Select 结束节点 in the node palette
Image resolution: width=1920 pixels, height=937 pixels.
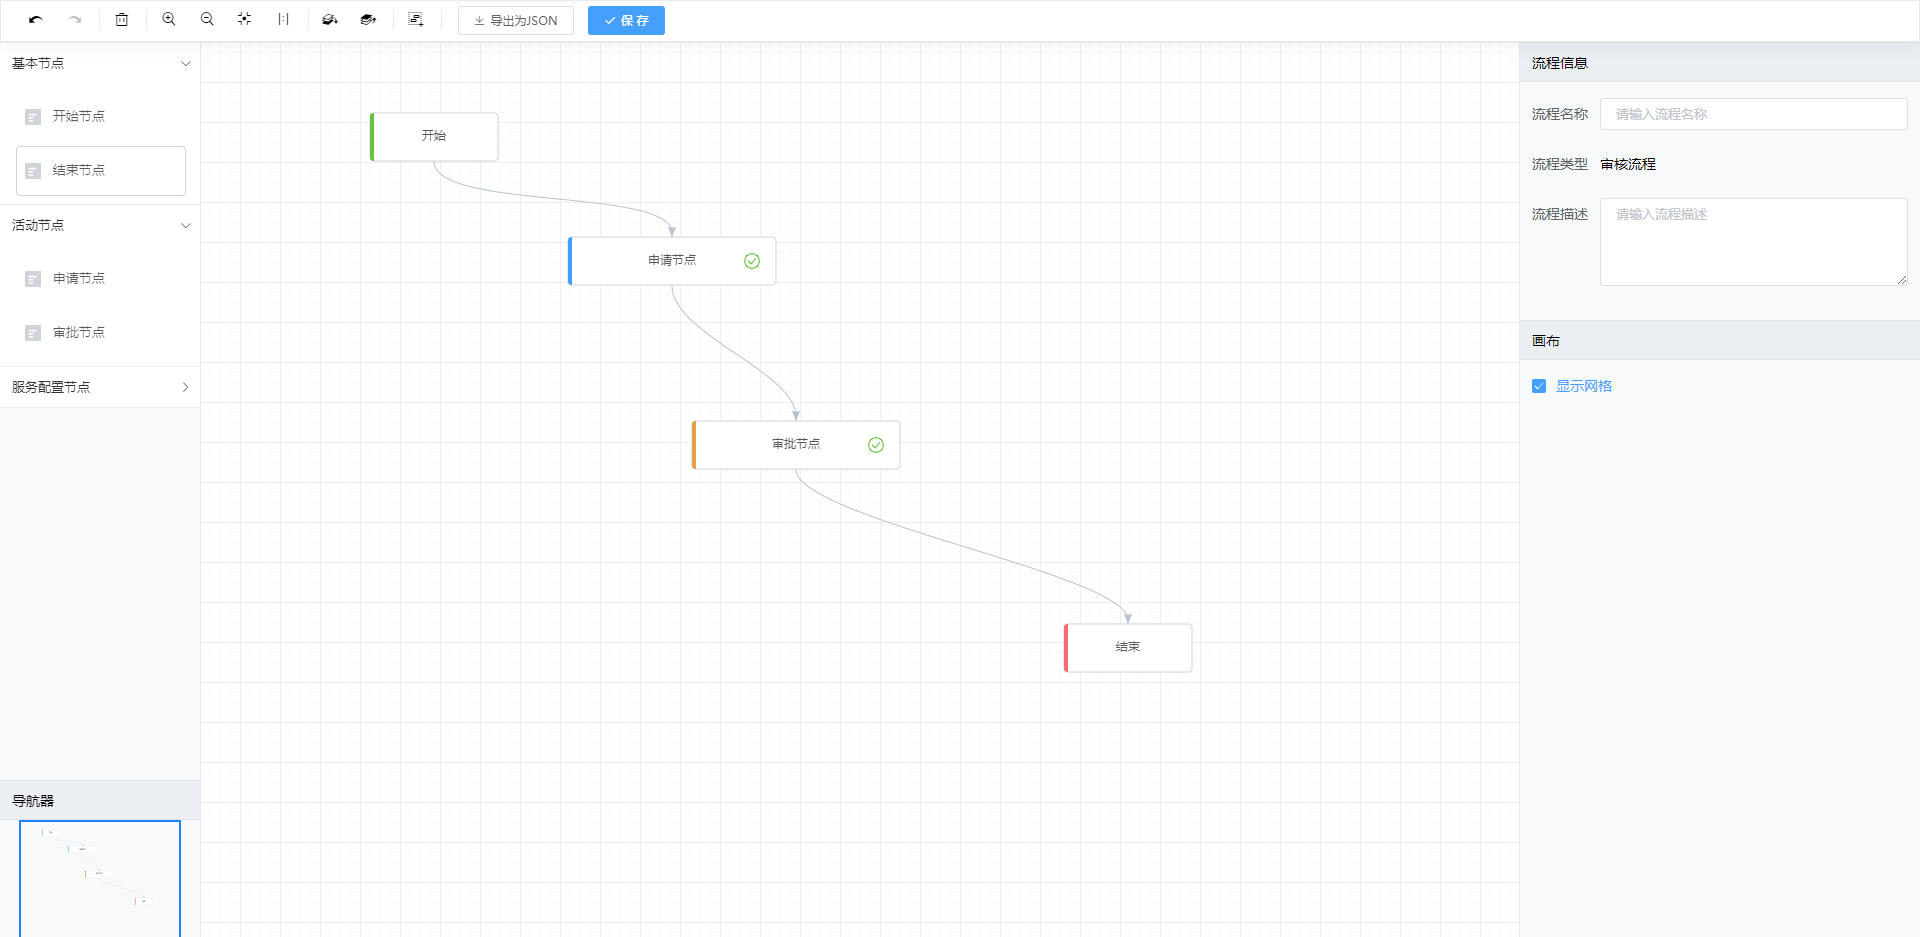tap(101, 171)
